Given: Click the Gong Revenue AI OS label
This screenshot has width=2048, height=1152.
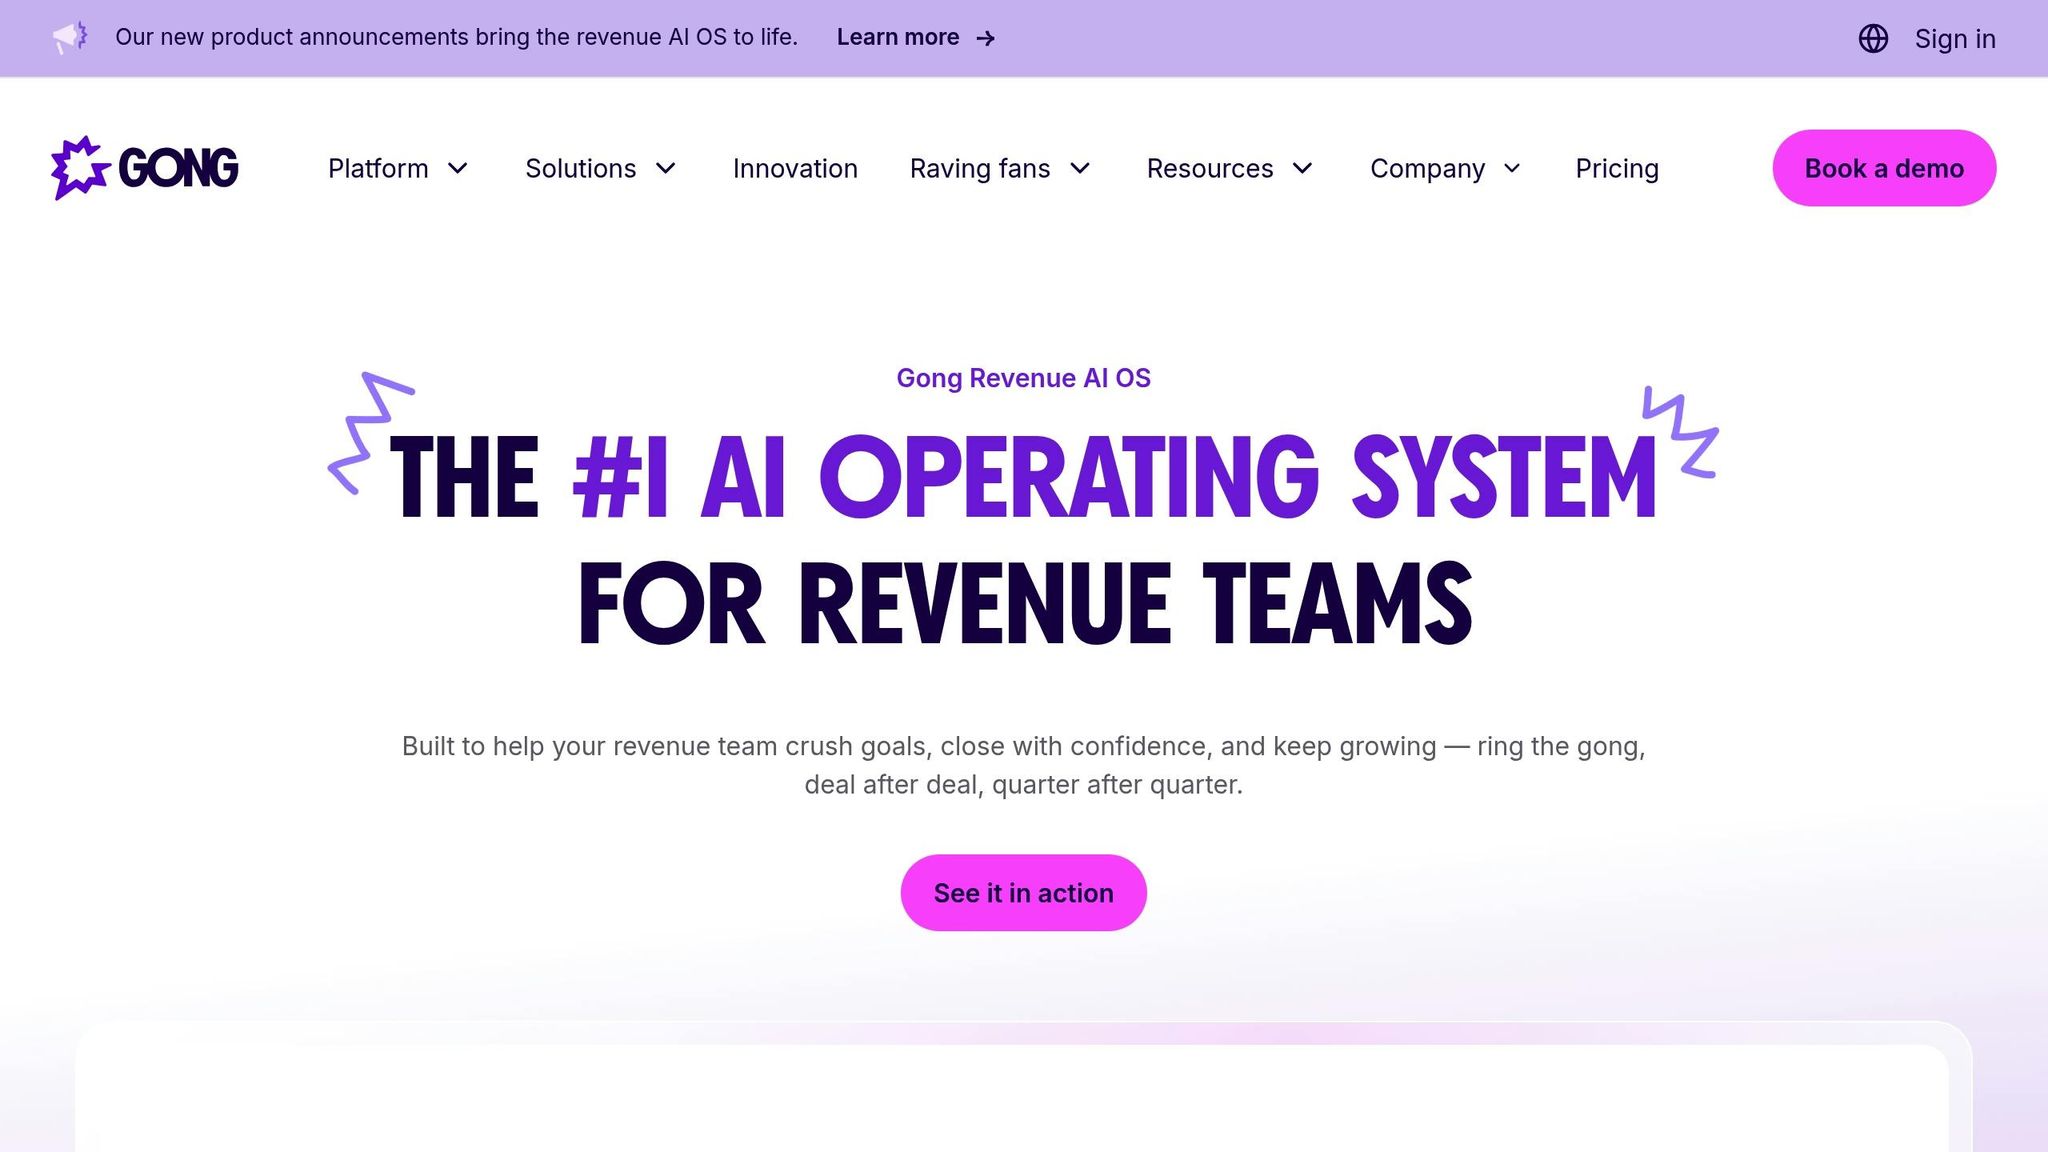Looking at the screenshot, I should [1023, 378].
